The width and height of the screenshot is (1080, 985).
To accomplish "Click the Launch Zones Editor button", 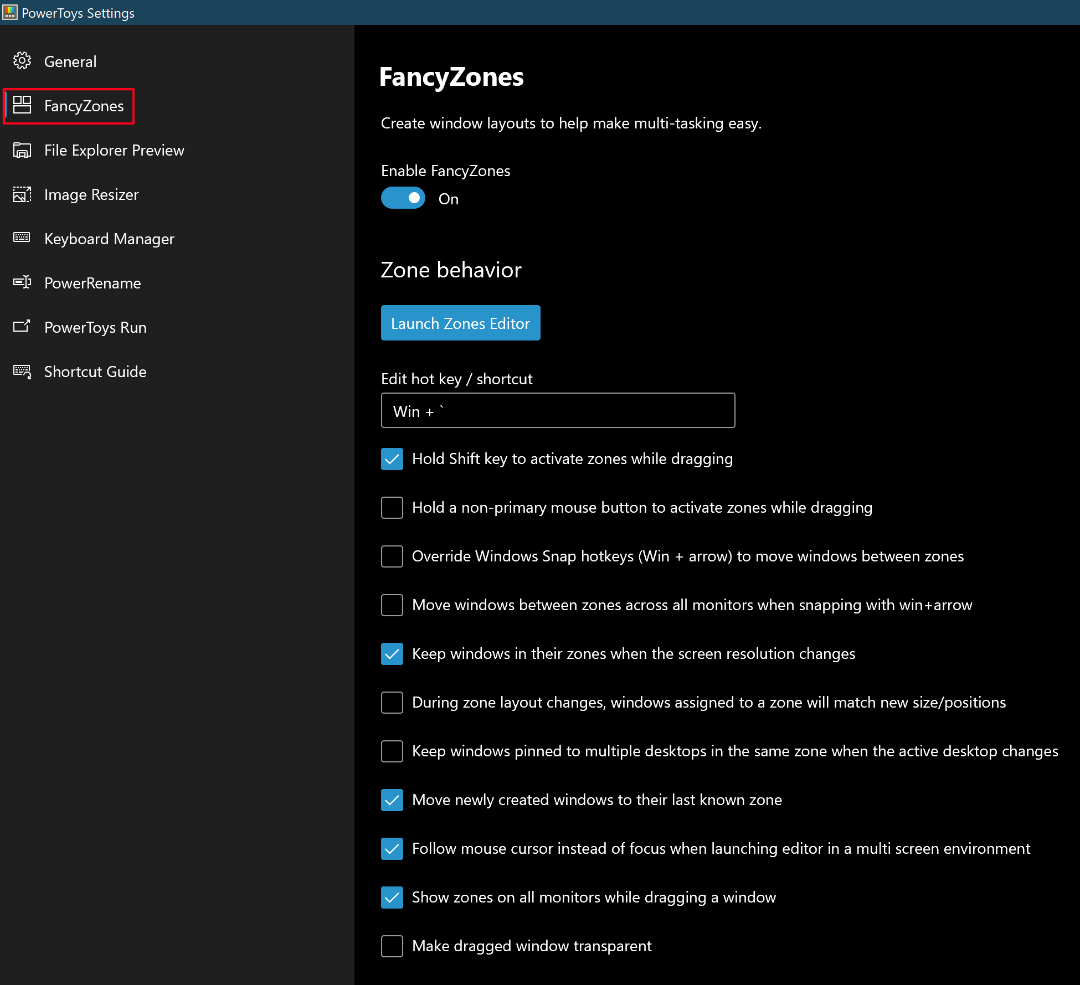I will point(460,322).
